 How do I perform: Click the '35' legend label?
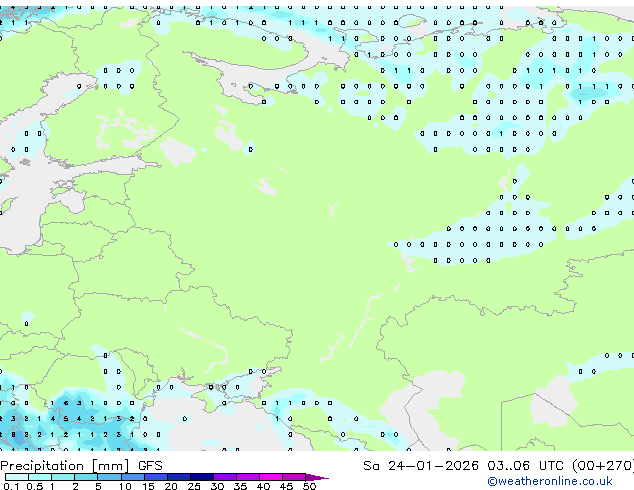(240, 486)
